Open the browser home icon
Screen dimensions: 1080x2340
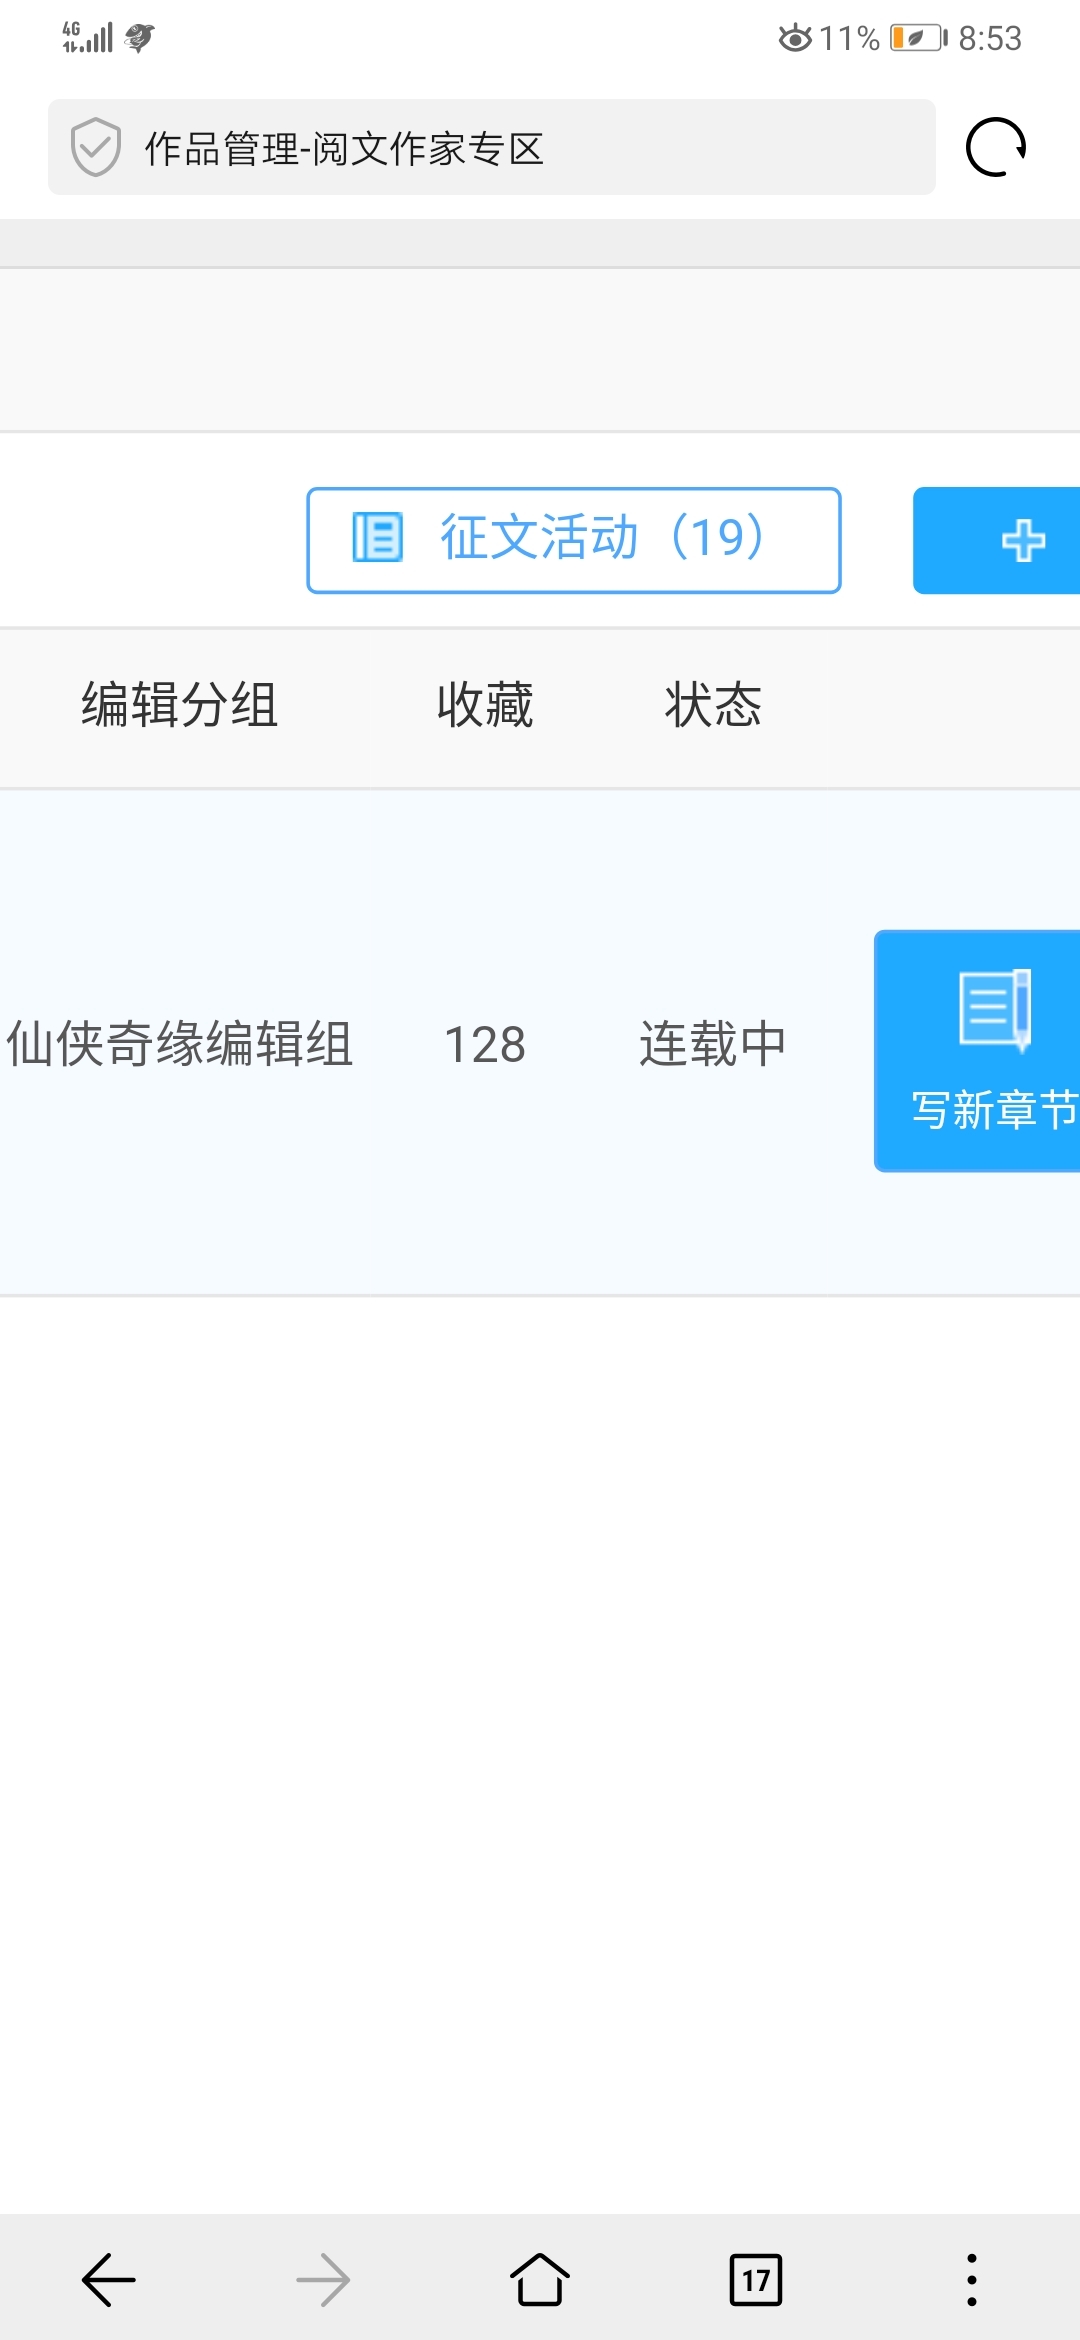pos(540,2279)
